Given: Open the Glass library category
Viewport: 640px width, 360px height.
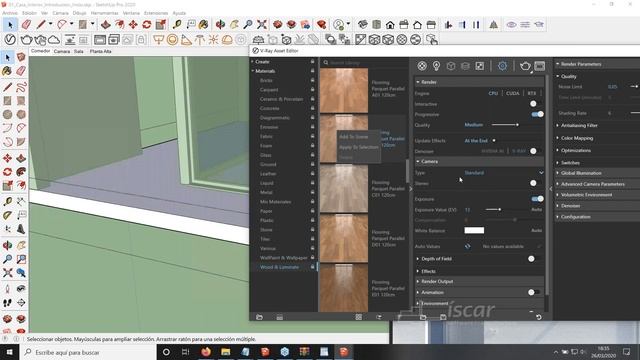Looking at the screenshot, I should pyautogui.click(x=266, y=155).
